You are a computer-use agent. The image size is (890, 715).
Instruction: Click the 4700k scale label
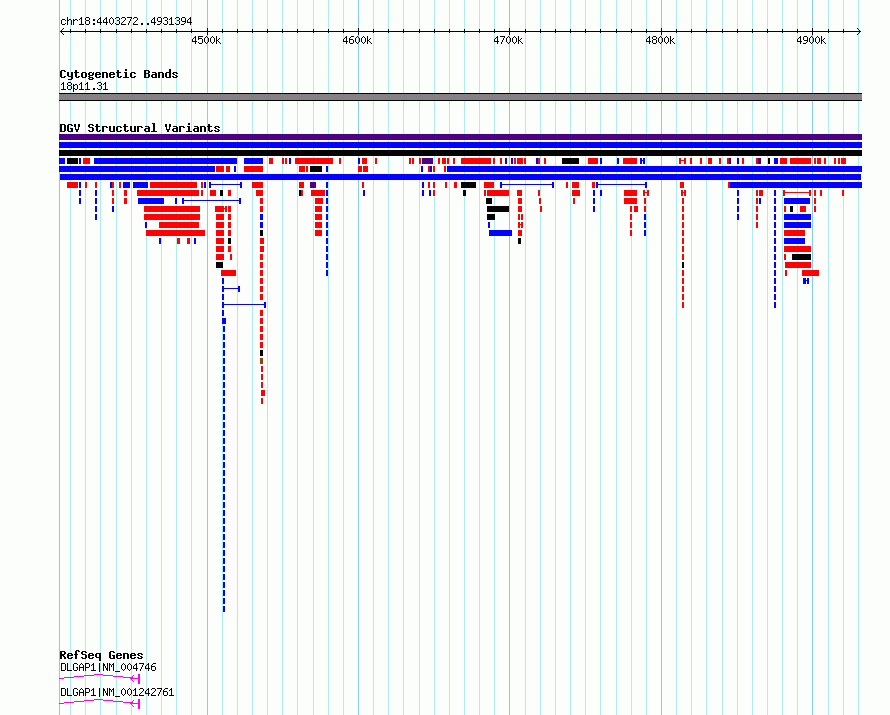pos(508,40)
